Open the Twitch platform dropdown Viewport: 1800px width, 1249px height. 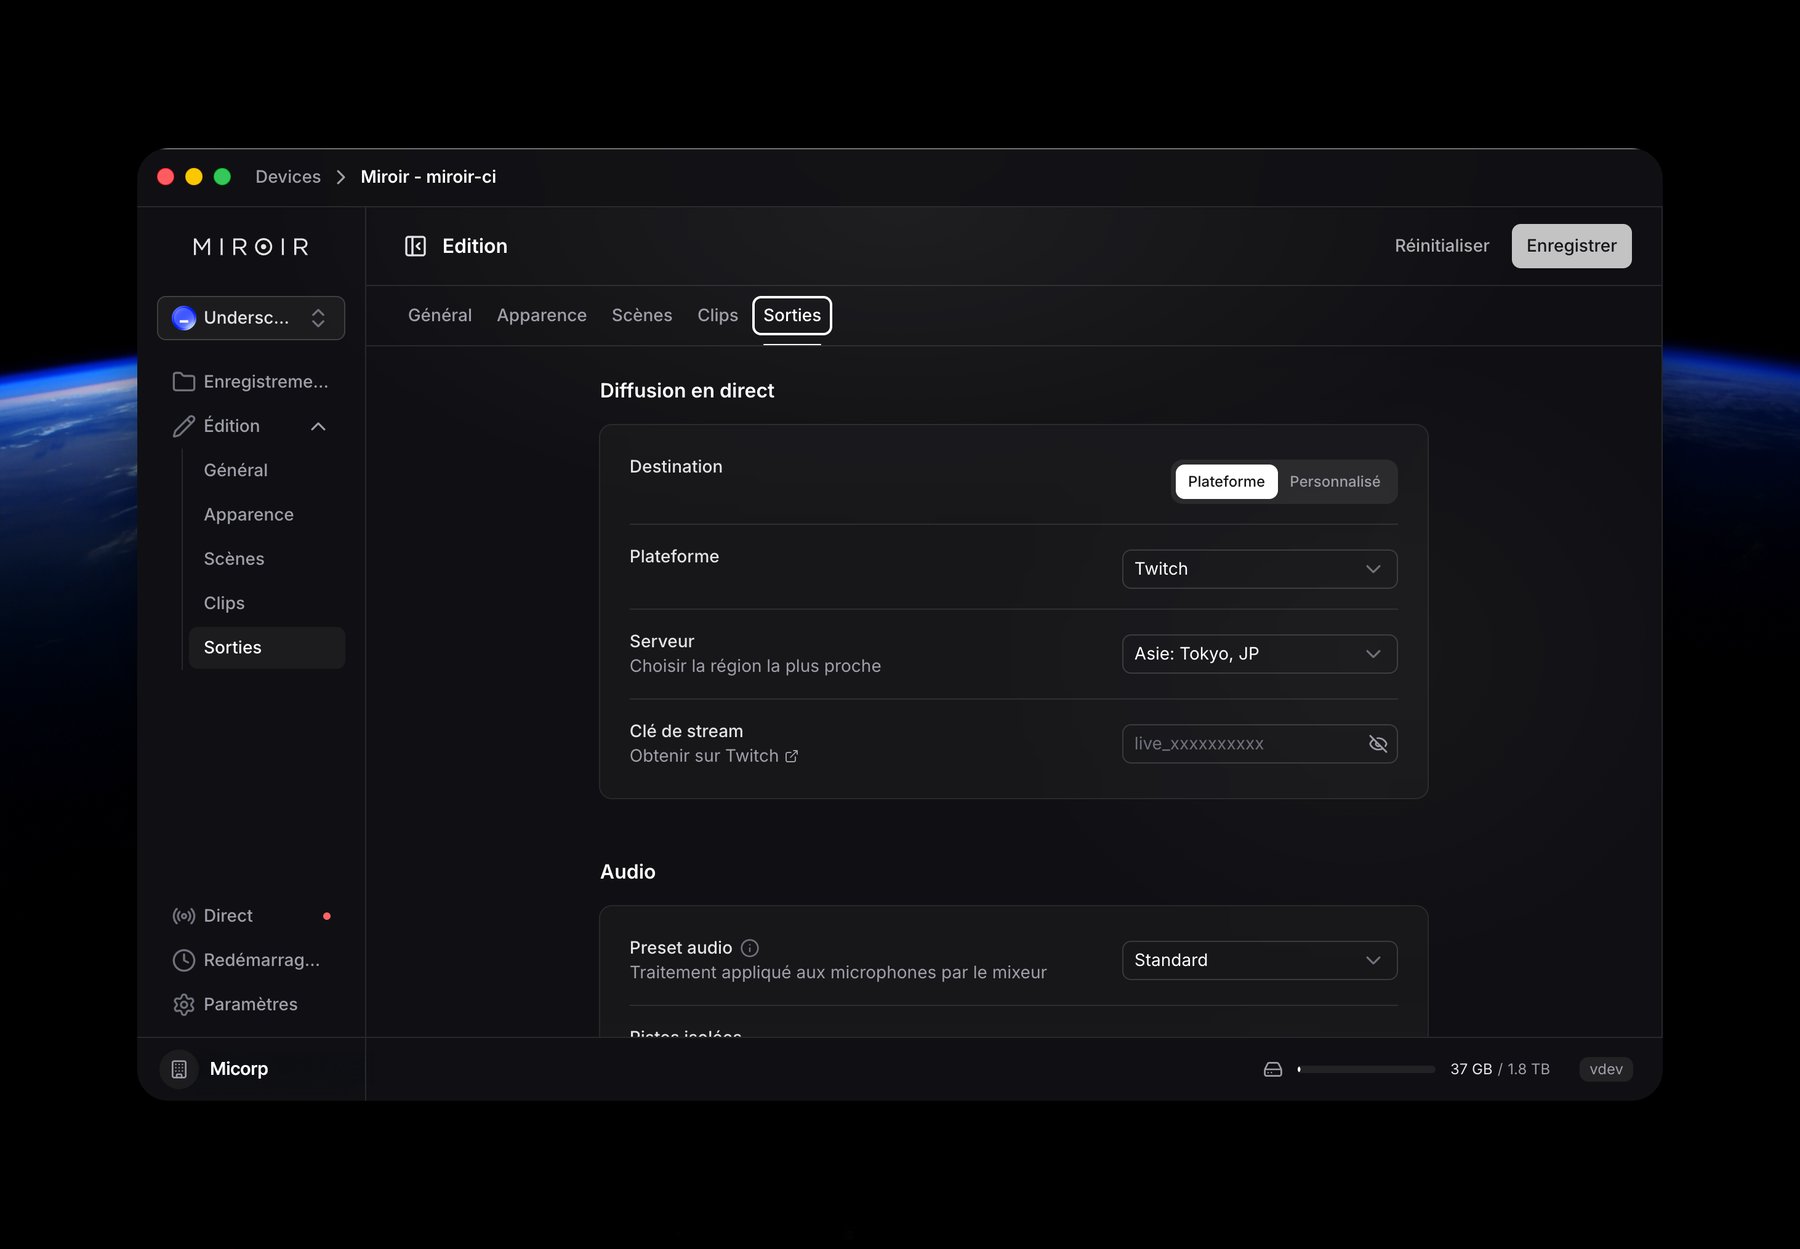pos(1258,568)
